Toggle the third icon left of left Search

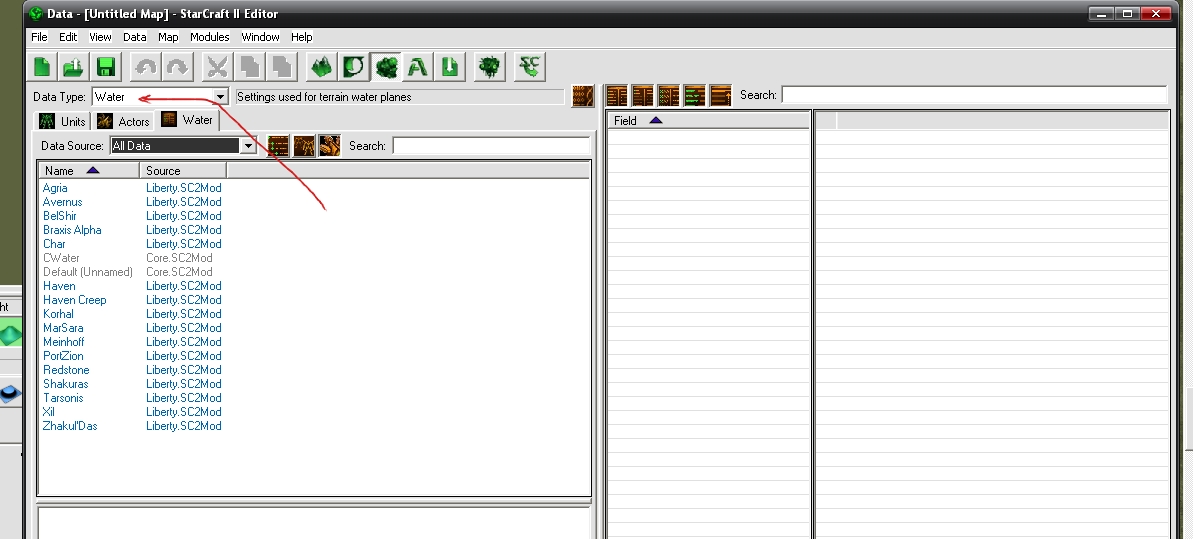point(329,145)
